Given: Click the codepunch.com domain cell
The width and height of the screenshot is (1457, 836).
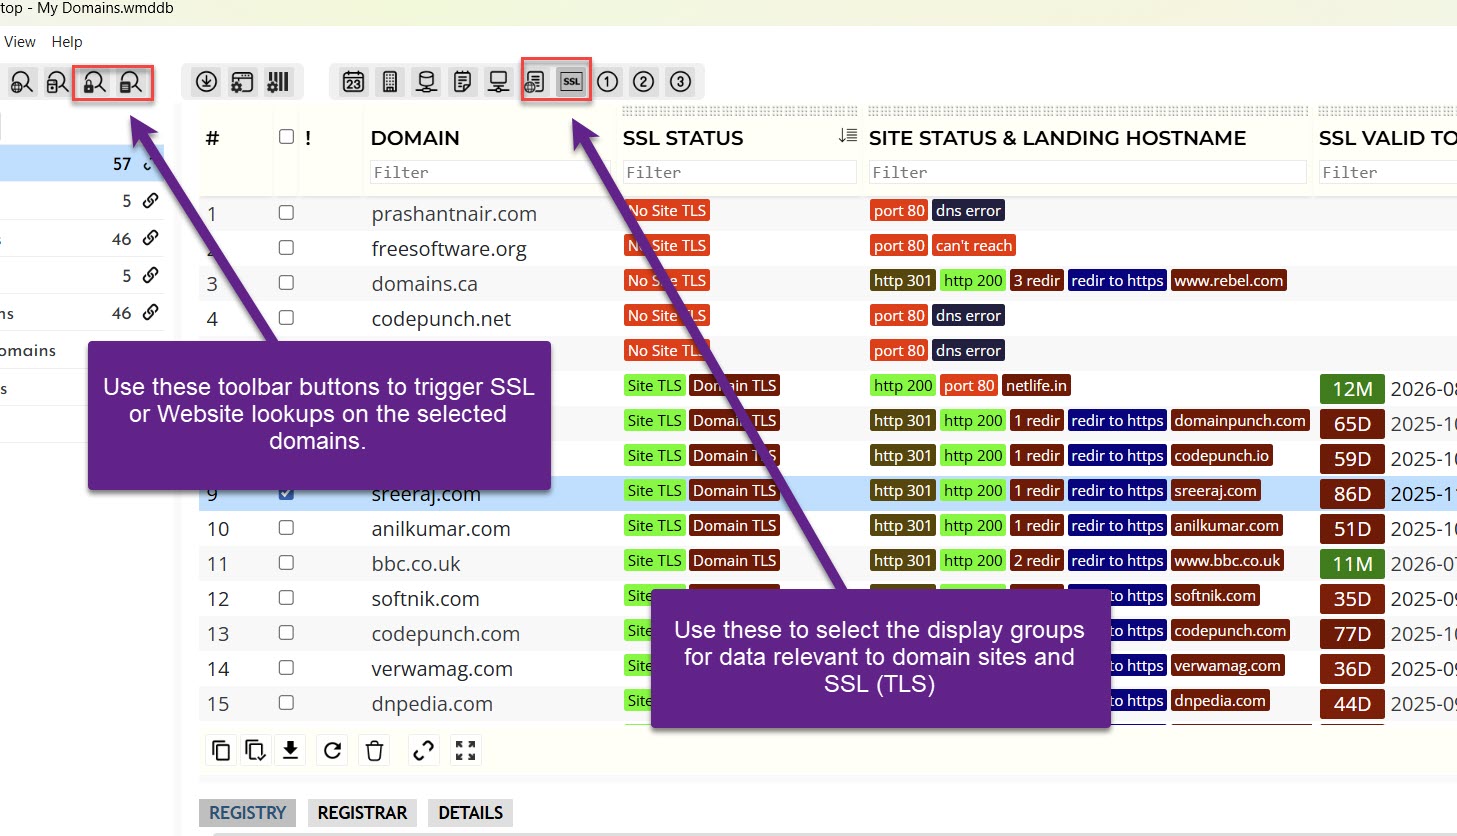Looking at the screenshot, I should click(445, 634).
